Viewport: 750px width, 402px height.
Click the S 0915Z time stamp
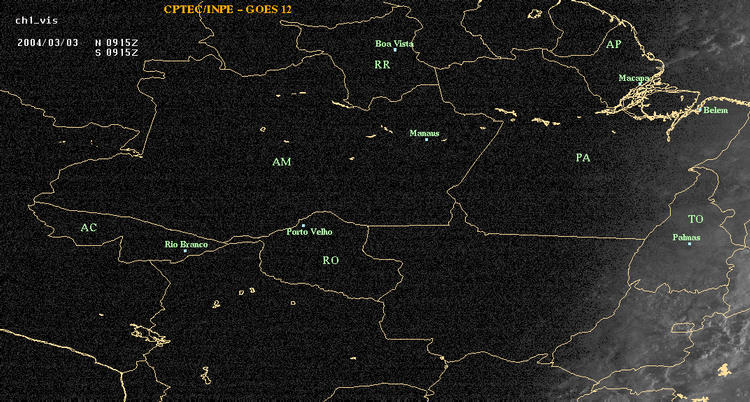point(117,53)
